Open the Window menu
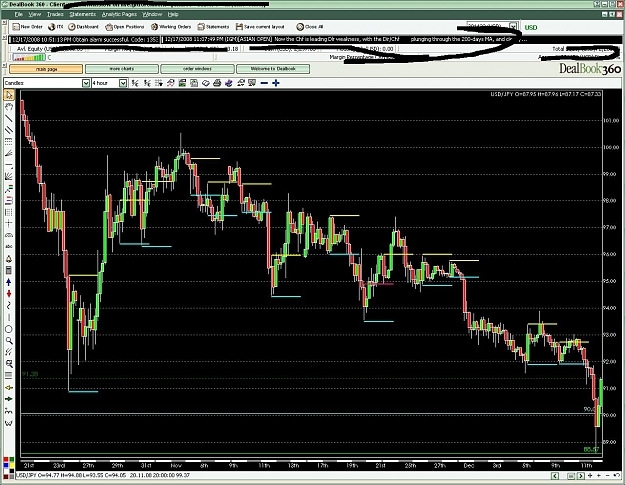 click(x=152, y=14)
